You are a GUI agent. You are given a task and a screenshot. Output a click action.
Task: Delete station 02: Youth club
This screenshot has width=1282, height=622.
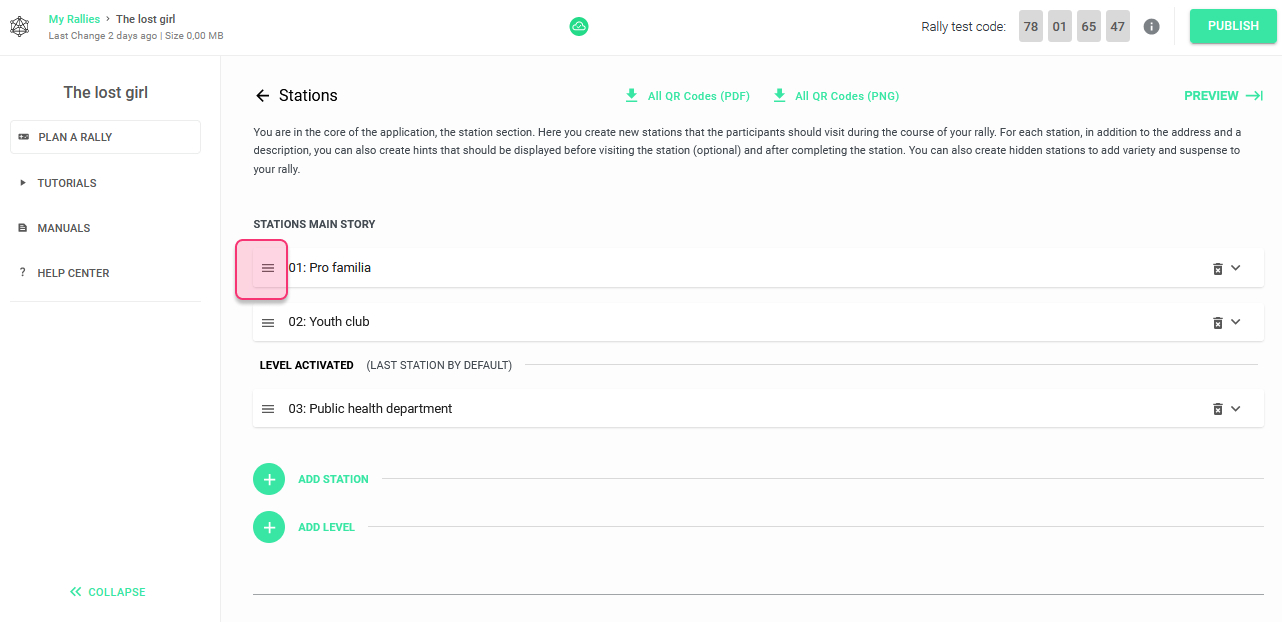click(x=1218, y=322)
